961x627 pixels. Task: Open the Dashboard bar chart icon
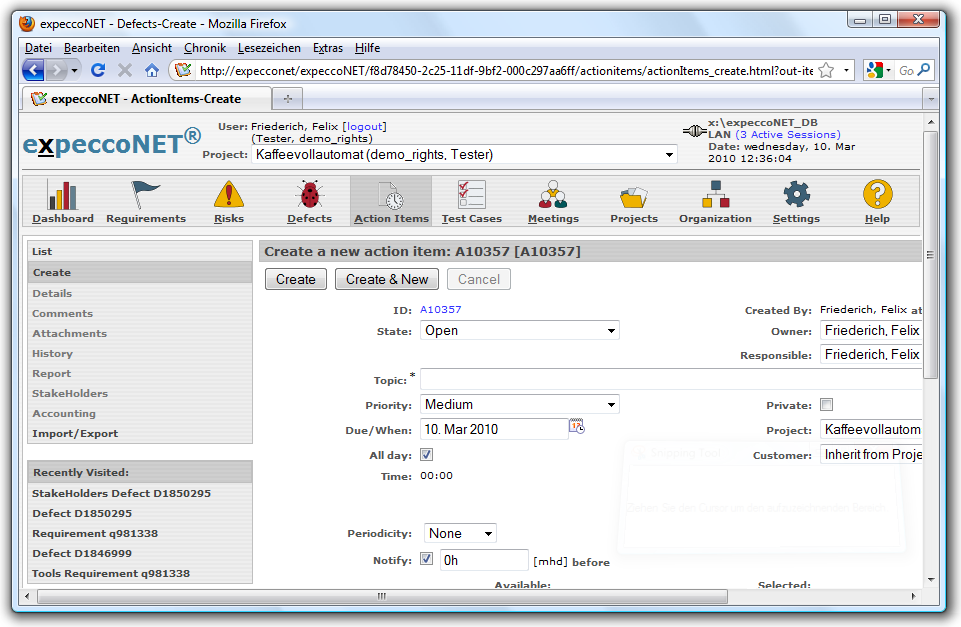(62, 195)
